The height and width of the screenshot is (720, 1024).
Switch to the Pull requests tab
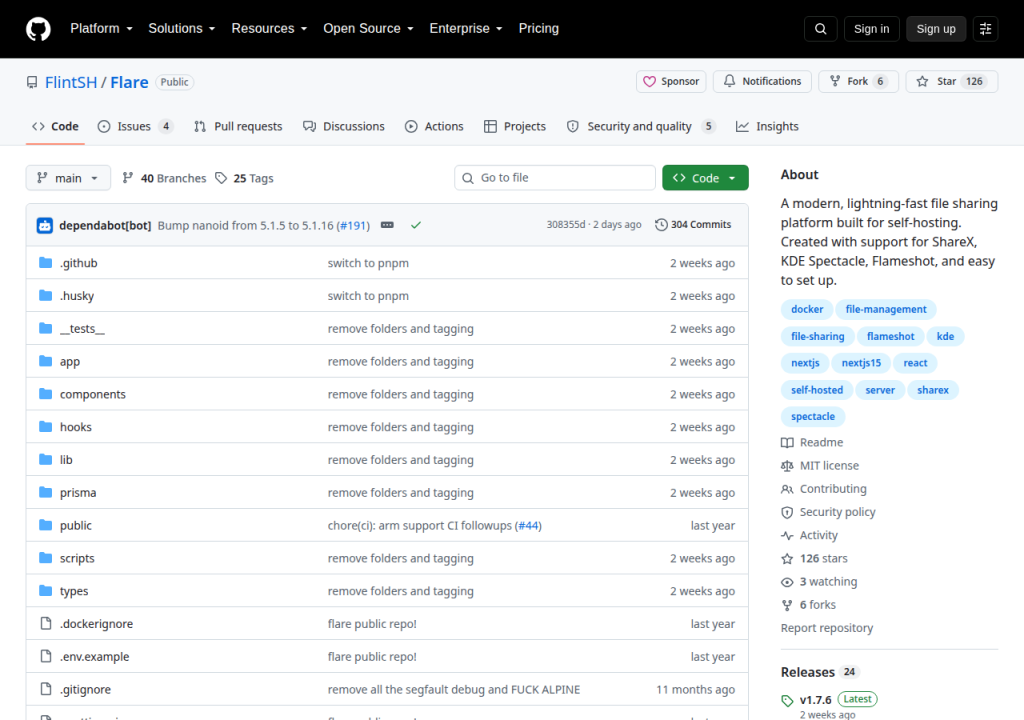238,126
